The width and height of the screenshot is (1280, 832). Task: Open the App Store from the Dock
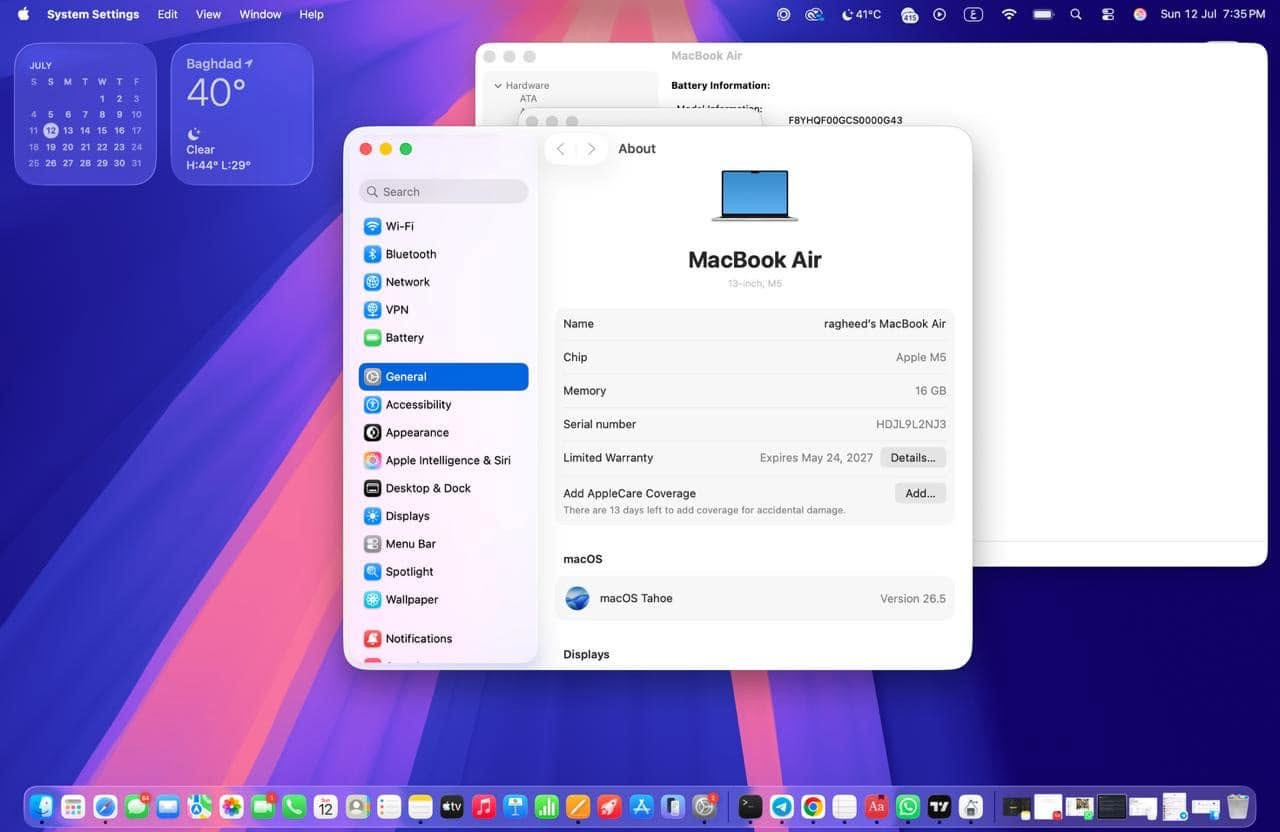[x=641, y=807]
